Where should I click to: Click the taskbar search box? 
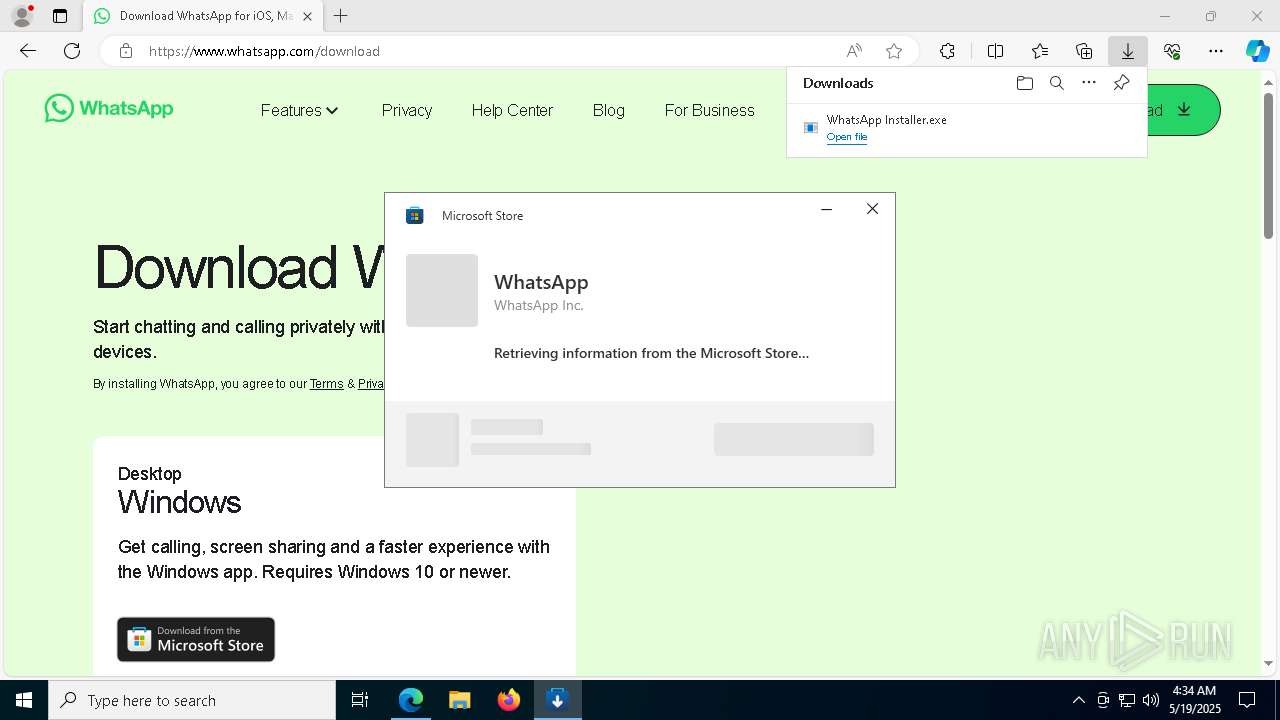click(192, 700)
